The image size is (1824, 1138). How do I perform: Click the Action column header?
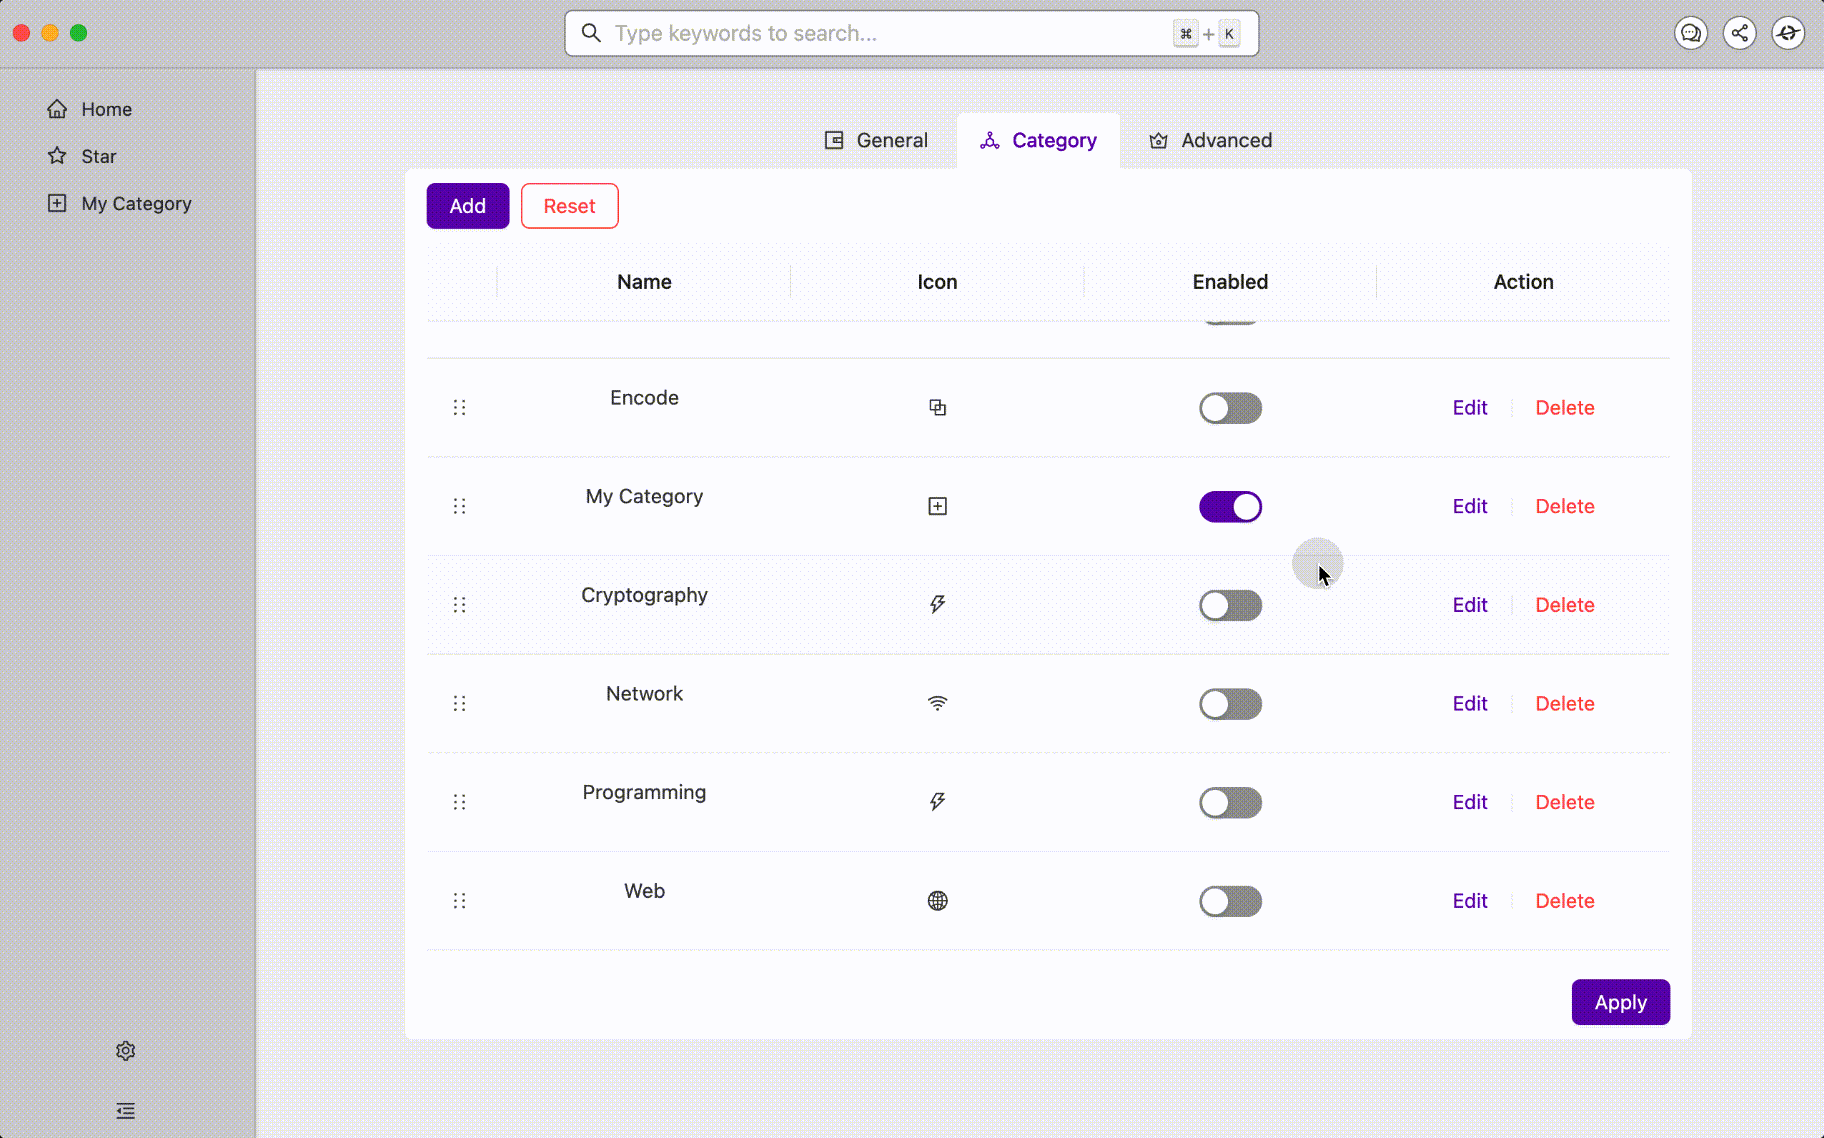point(1523,282)
